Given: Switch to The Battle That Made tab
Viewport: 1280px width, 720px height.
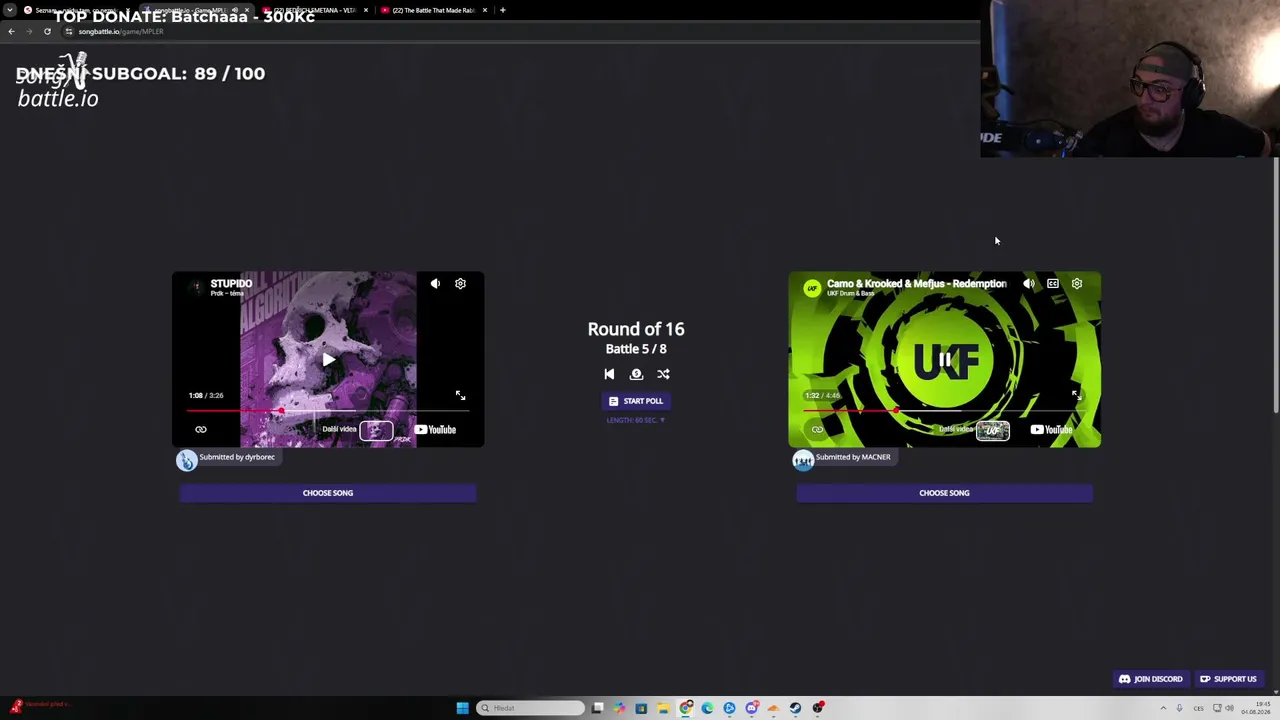Looking at the screenshot, I should tap(434, 10).
